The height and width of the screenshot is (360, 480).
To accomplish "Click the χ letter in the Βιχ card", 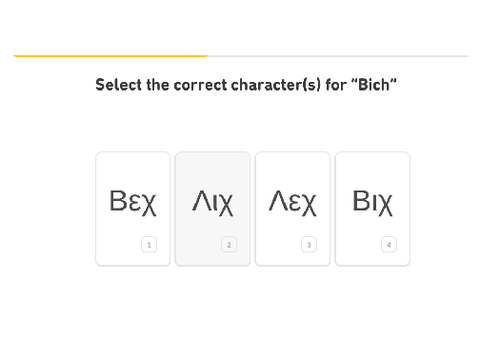I will [386, 205].
